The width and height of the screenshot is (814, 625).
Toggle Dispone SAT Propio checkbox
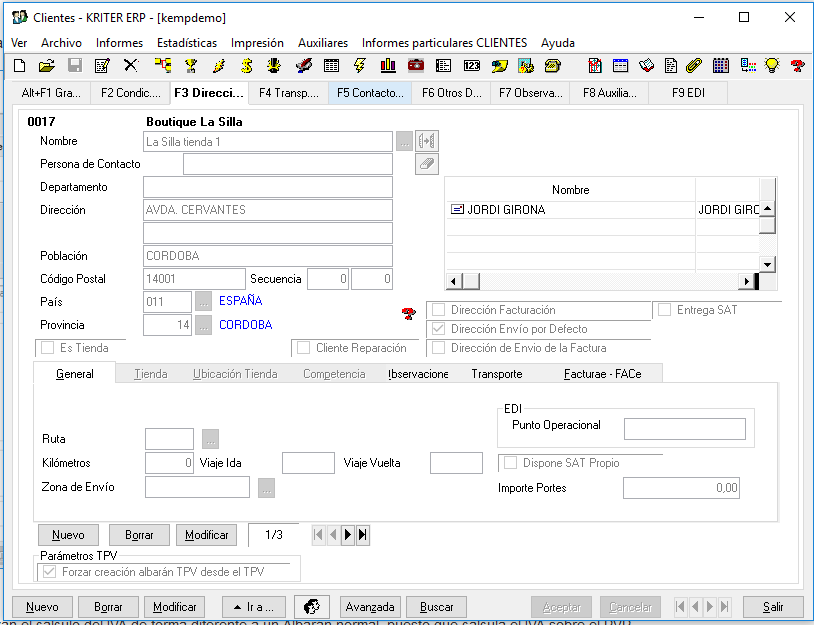coord(510,463)
